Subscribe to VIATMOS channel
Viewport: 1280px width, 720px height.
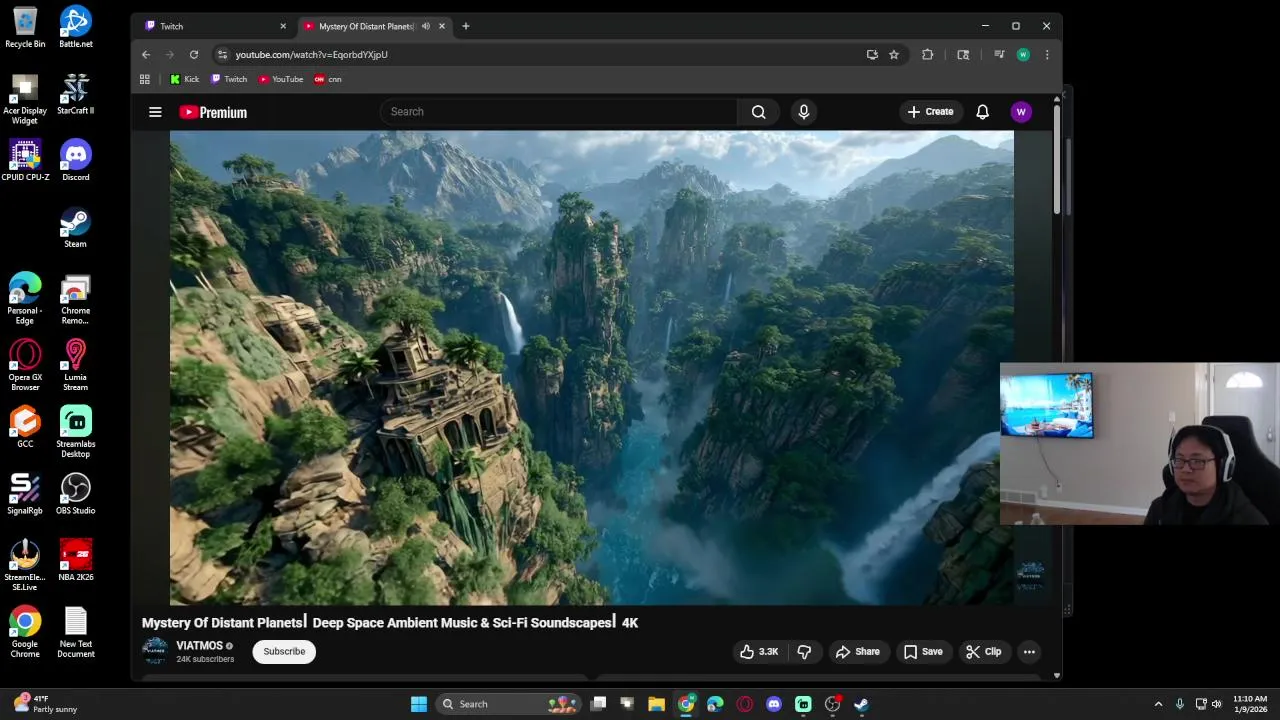(x=284, y=652)
